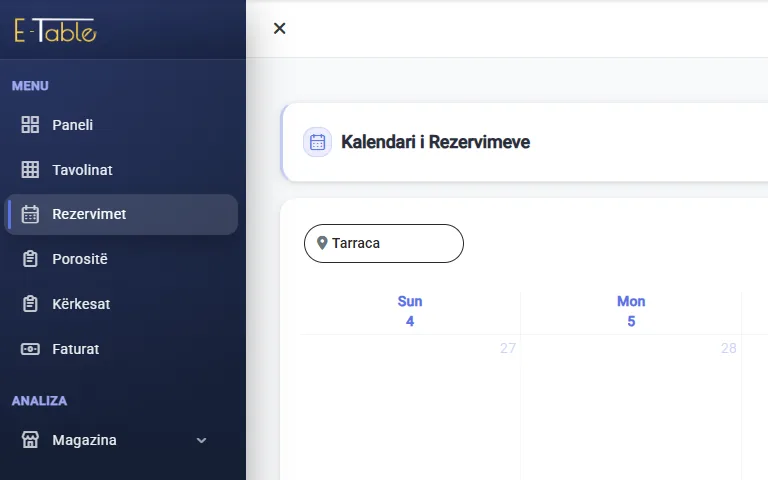The image size is (768, 480).
Task: Click the Magazina label in the sidebar
Action: coord(84,440)
